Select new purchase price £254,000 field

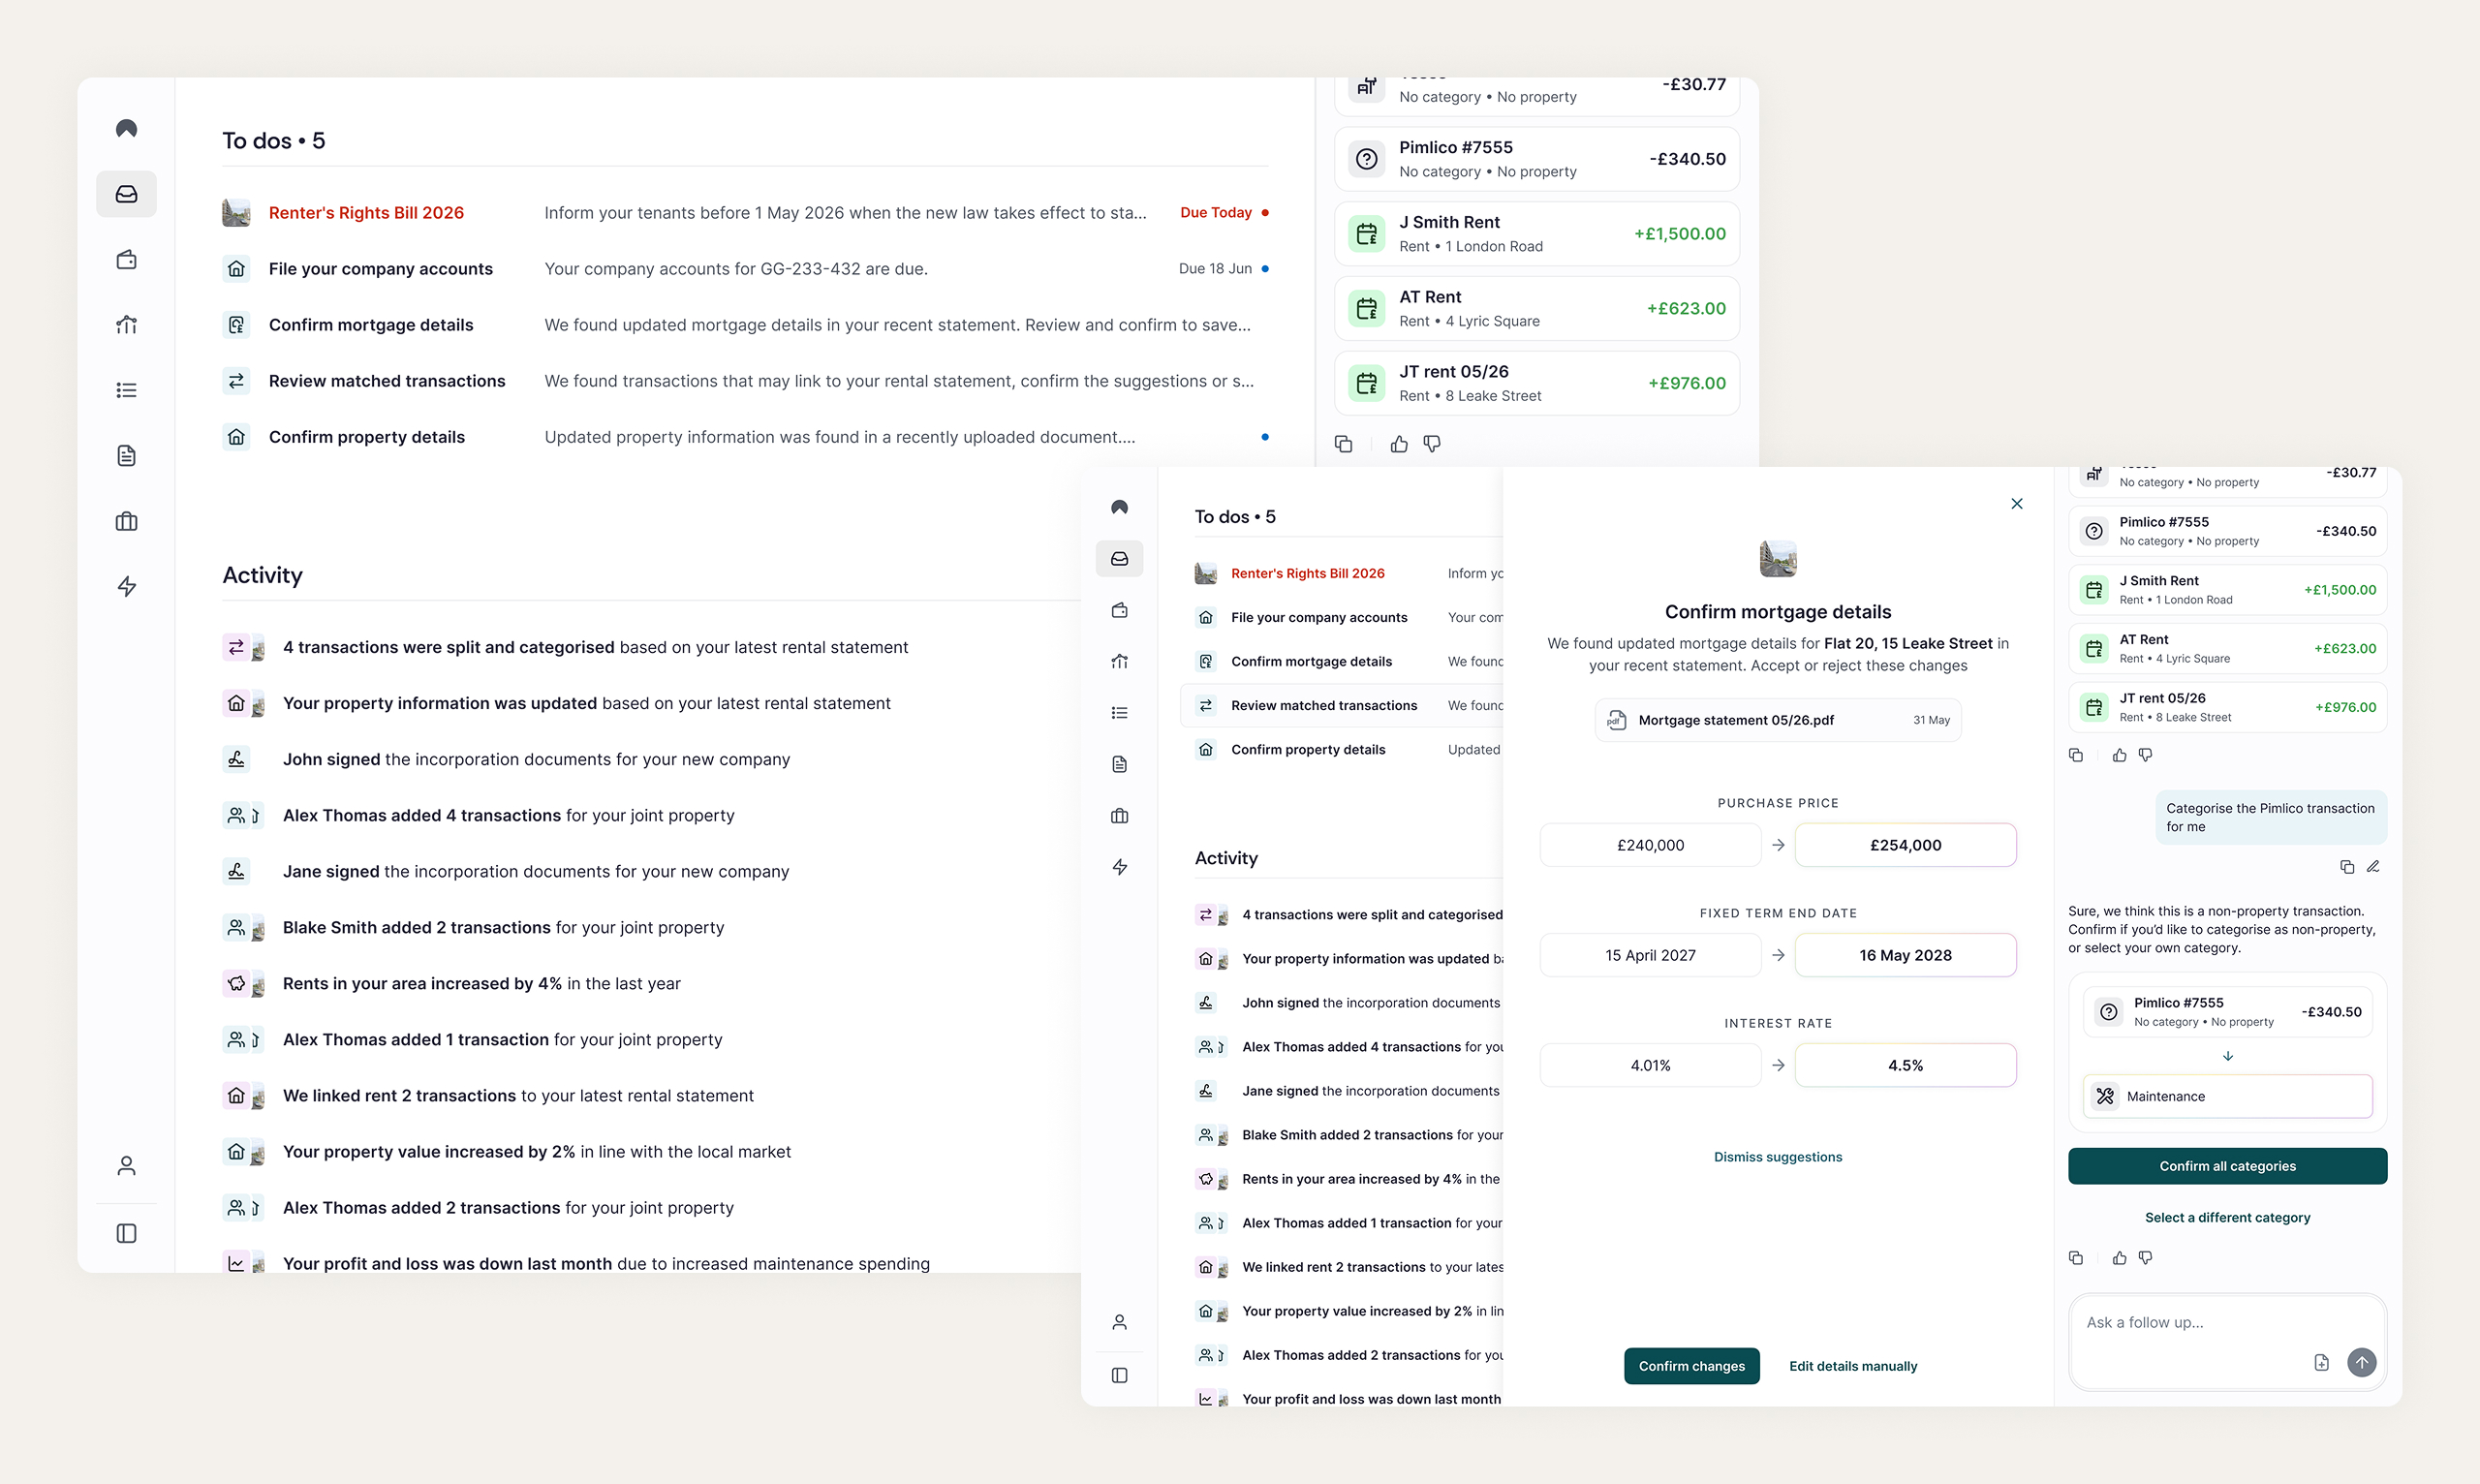point(1905,845)
